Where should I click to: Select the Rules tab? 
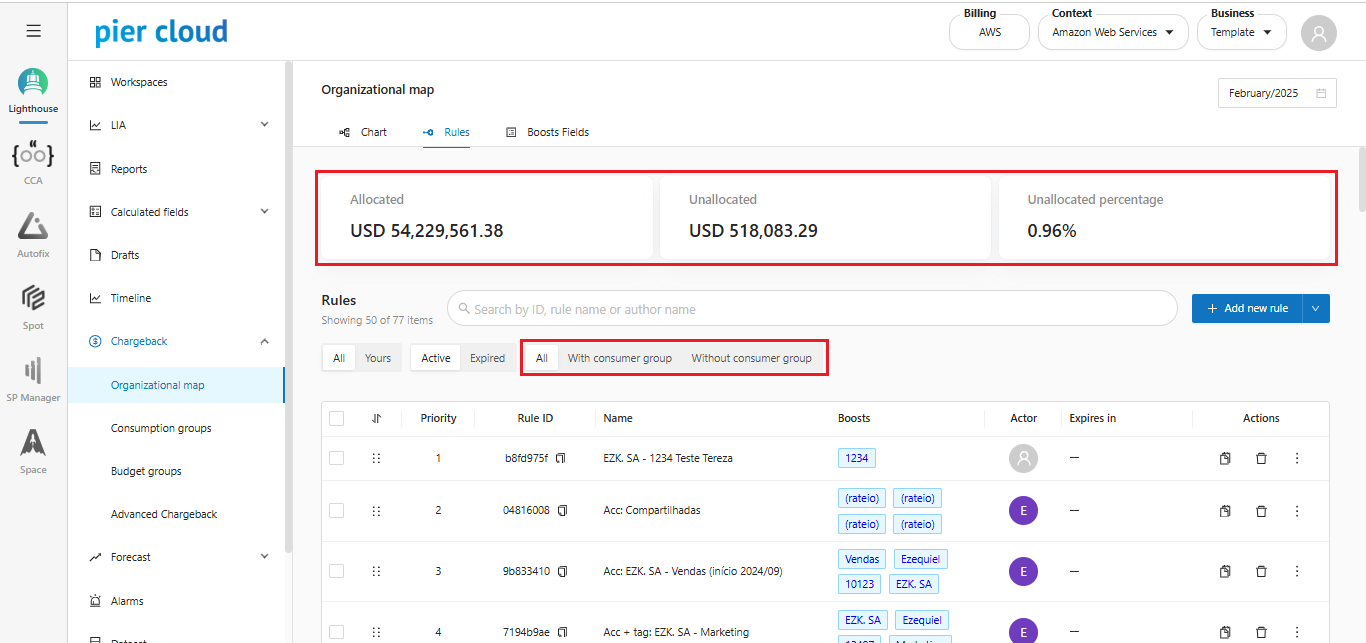tap(446, 132)
